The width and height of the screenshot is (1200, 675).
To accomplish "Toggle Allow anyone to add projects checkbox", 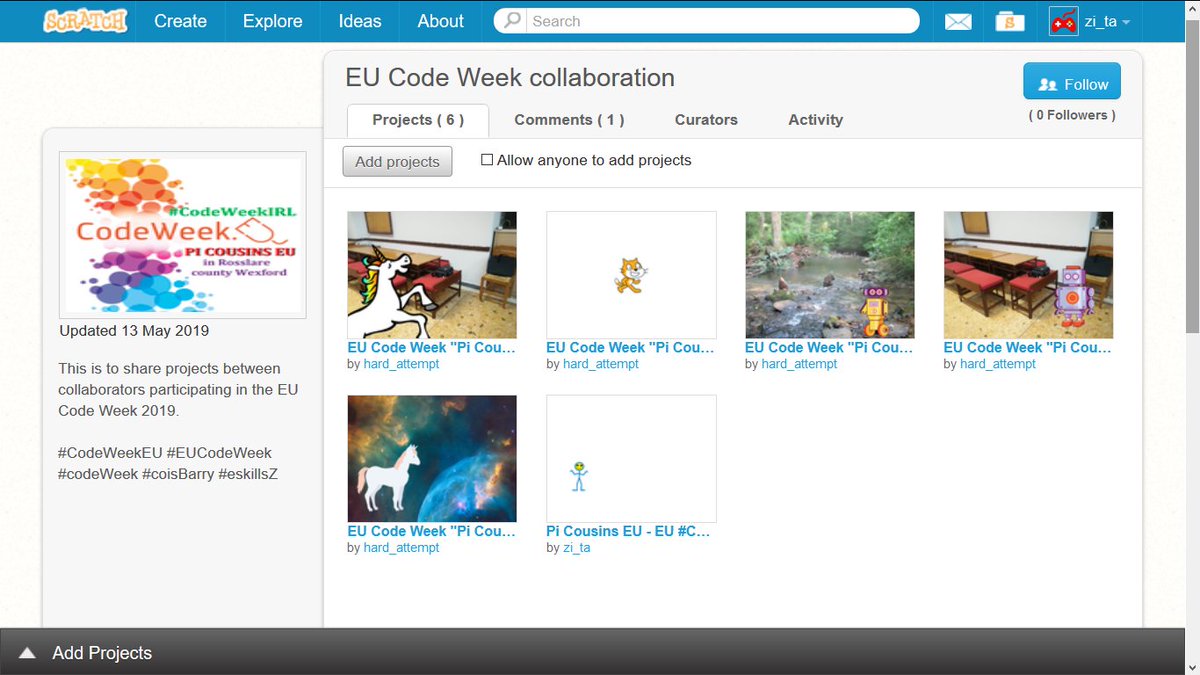I will [x=487, y=160].
